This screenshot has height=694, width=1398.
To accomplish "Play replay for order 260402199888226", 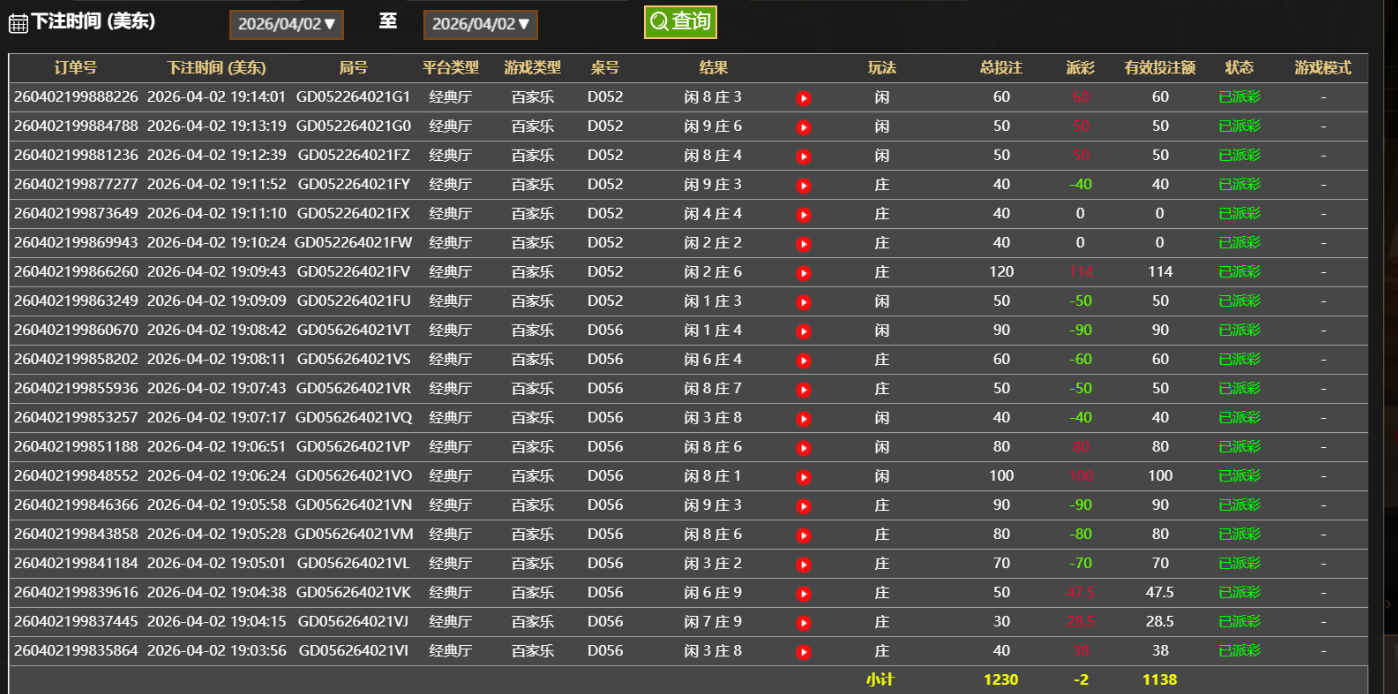I will point(803,98).
